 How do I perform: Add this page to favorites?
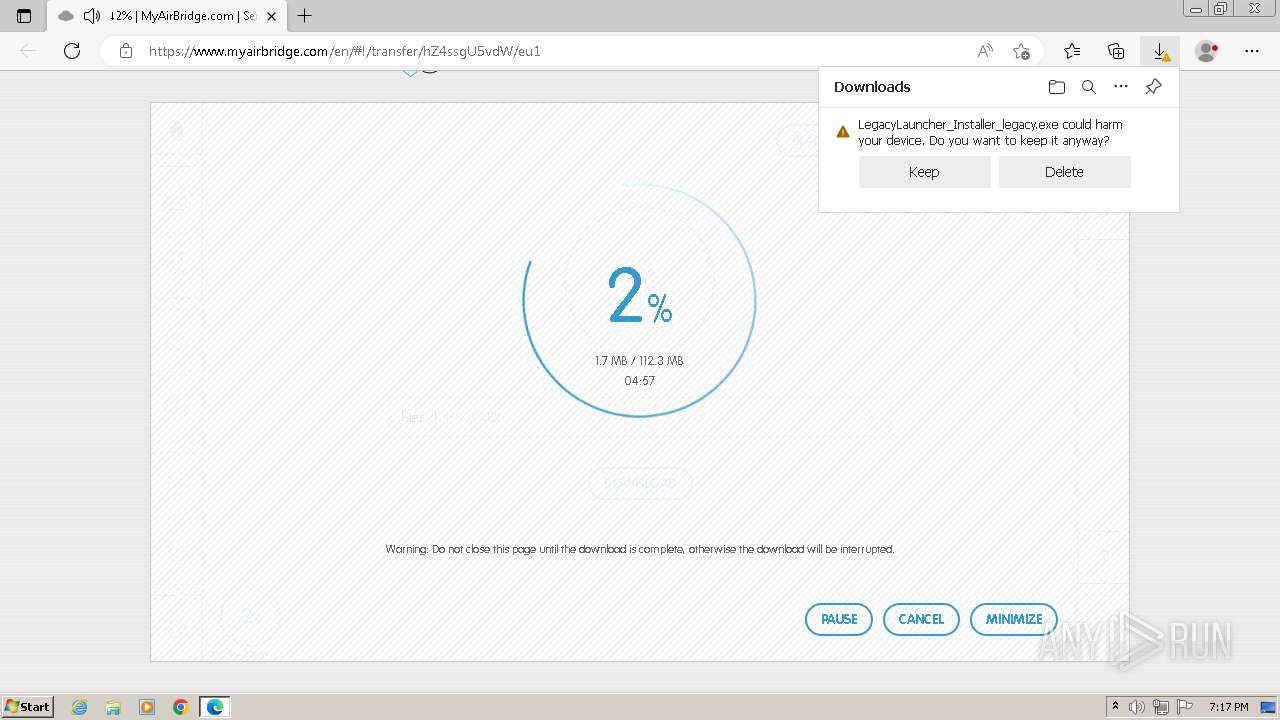tap(1021, 51)
